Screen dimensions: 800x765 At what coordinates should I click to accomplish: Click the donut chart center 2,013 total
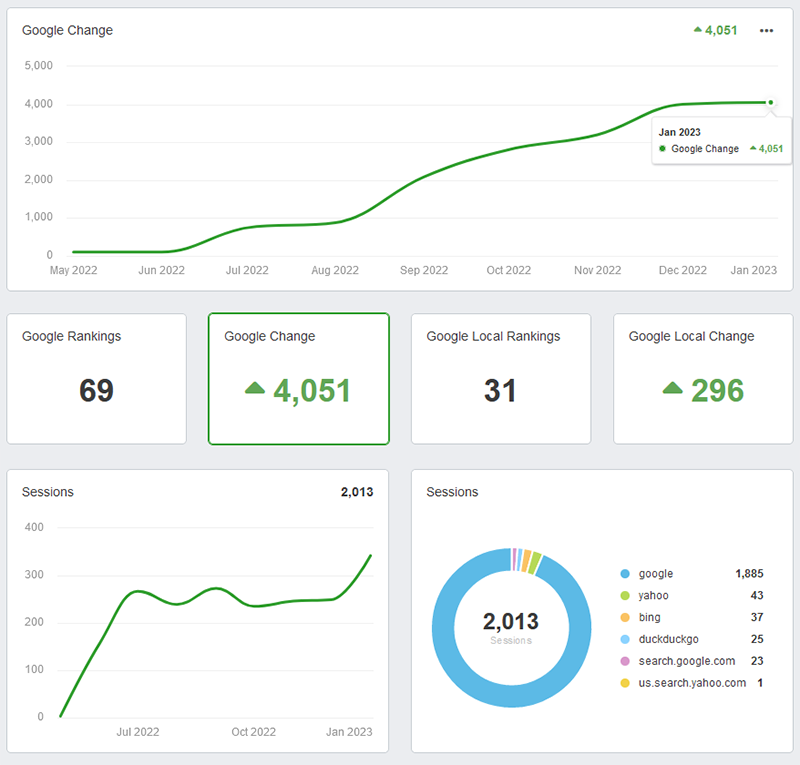click(x=511, y=623)
